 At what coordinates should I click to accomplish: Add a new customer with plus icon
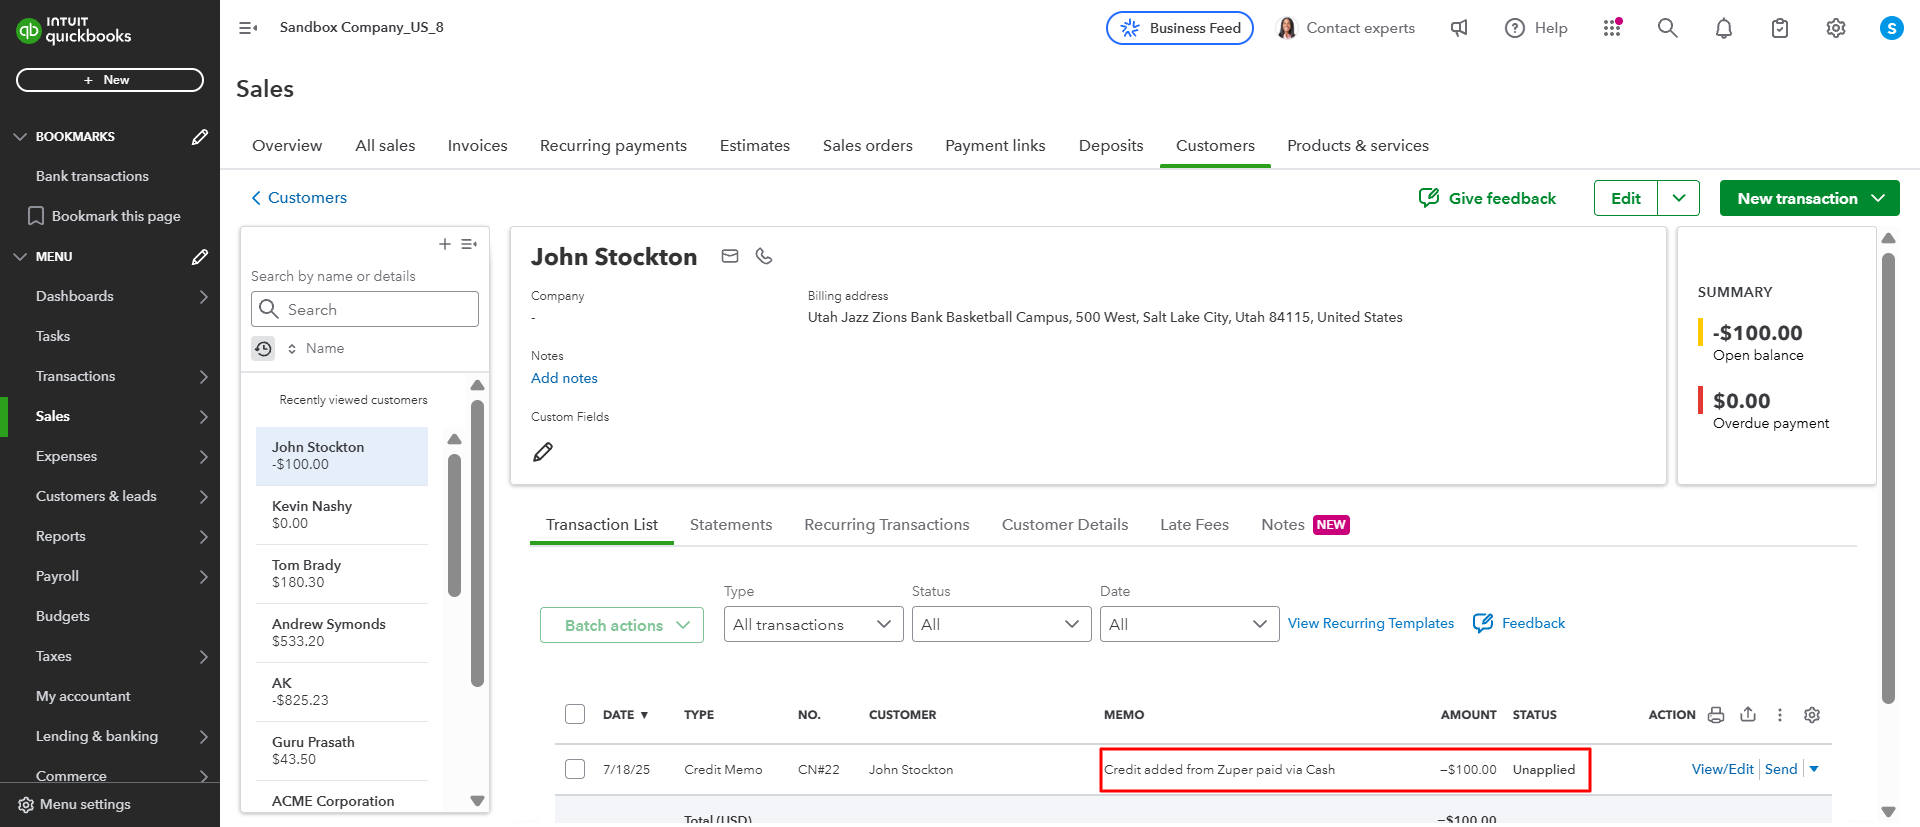click(x=445, y=244)
